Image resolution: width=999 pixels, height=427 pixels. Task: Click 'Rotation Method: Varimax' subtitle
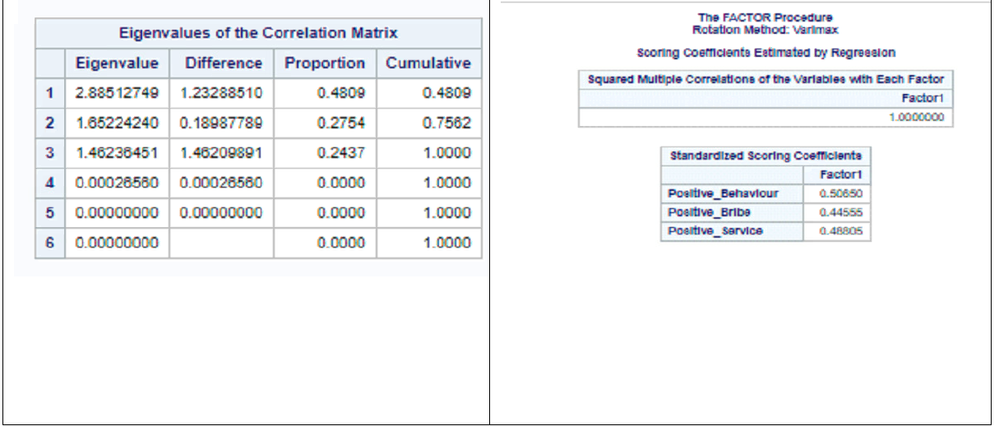(x=765, y=29)
